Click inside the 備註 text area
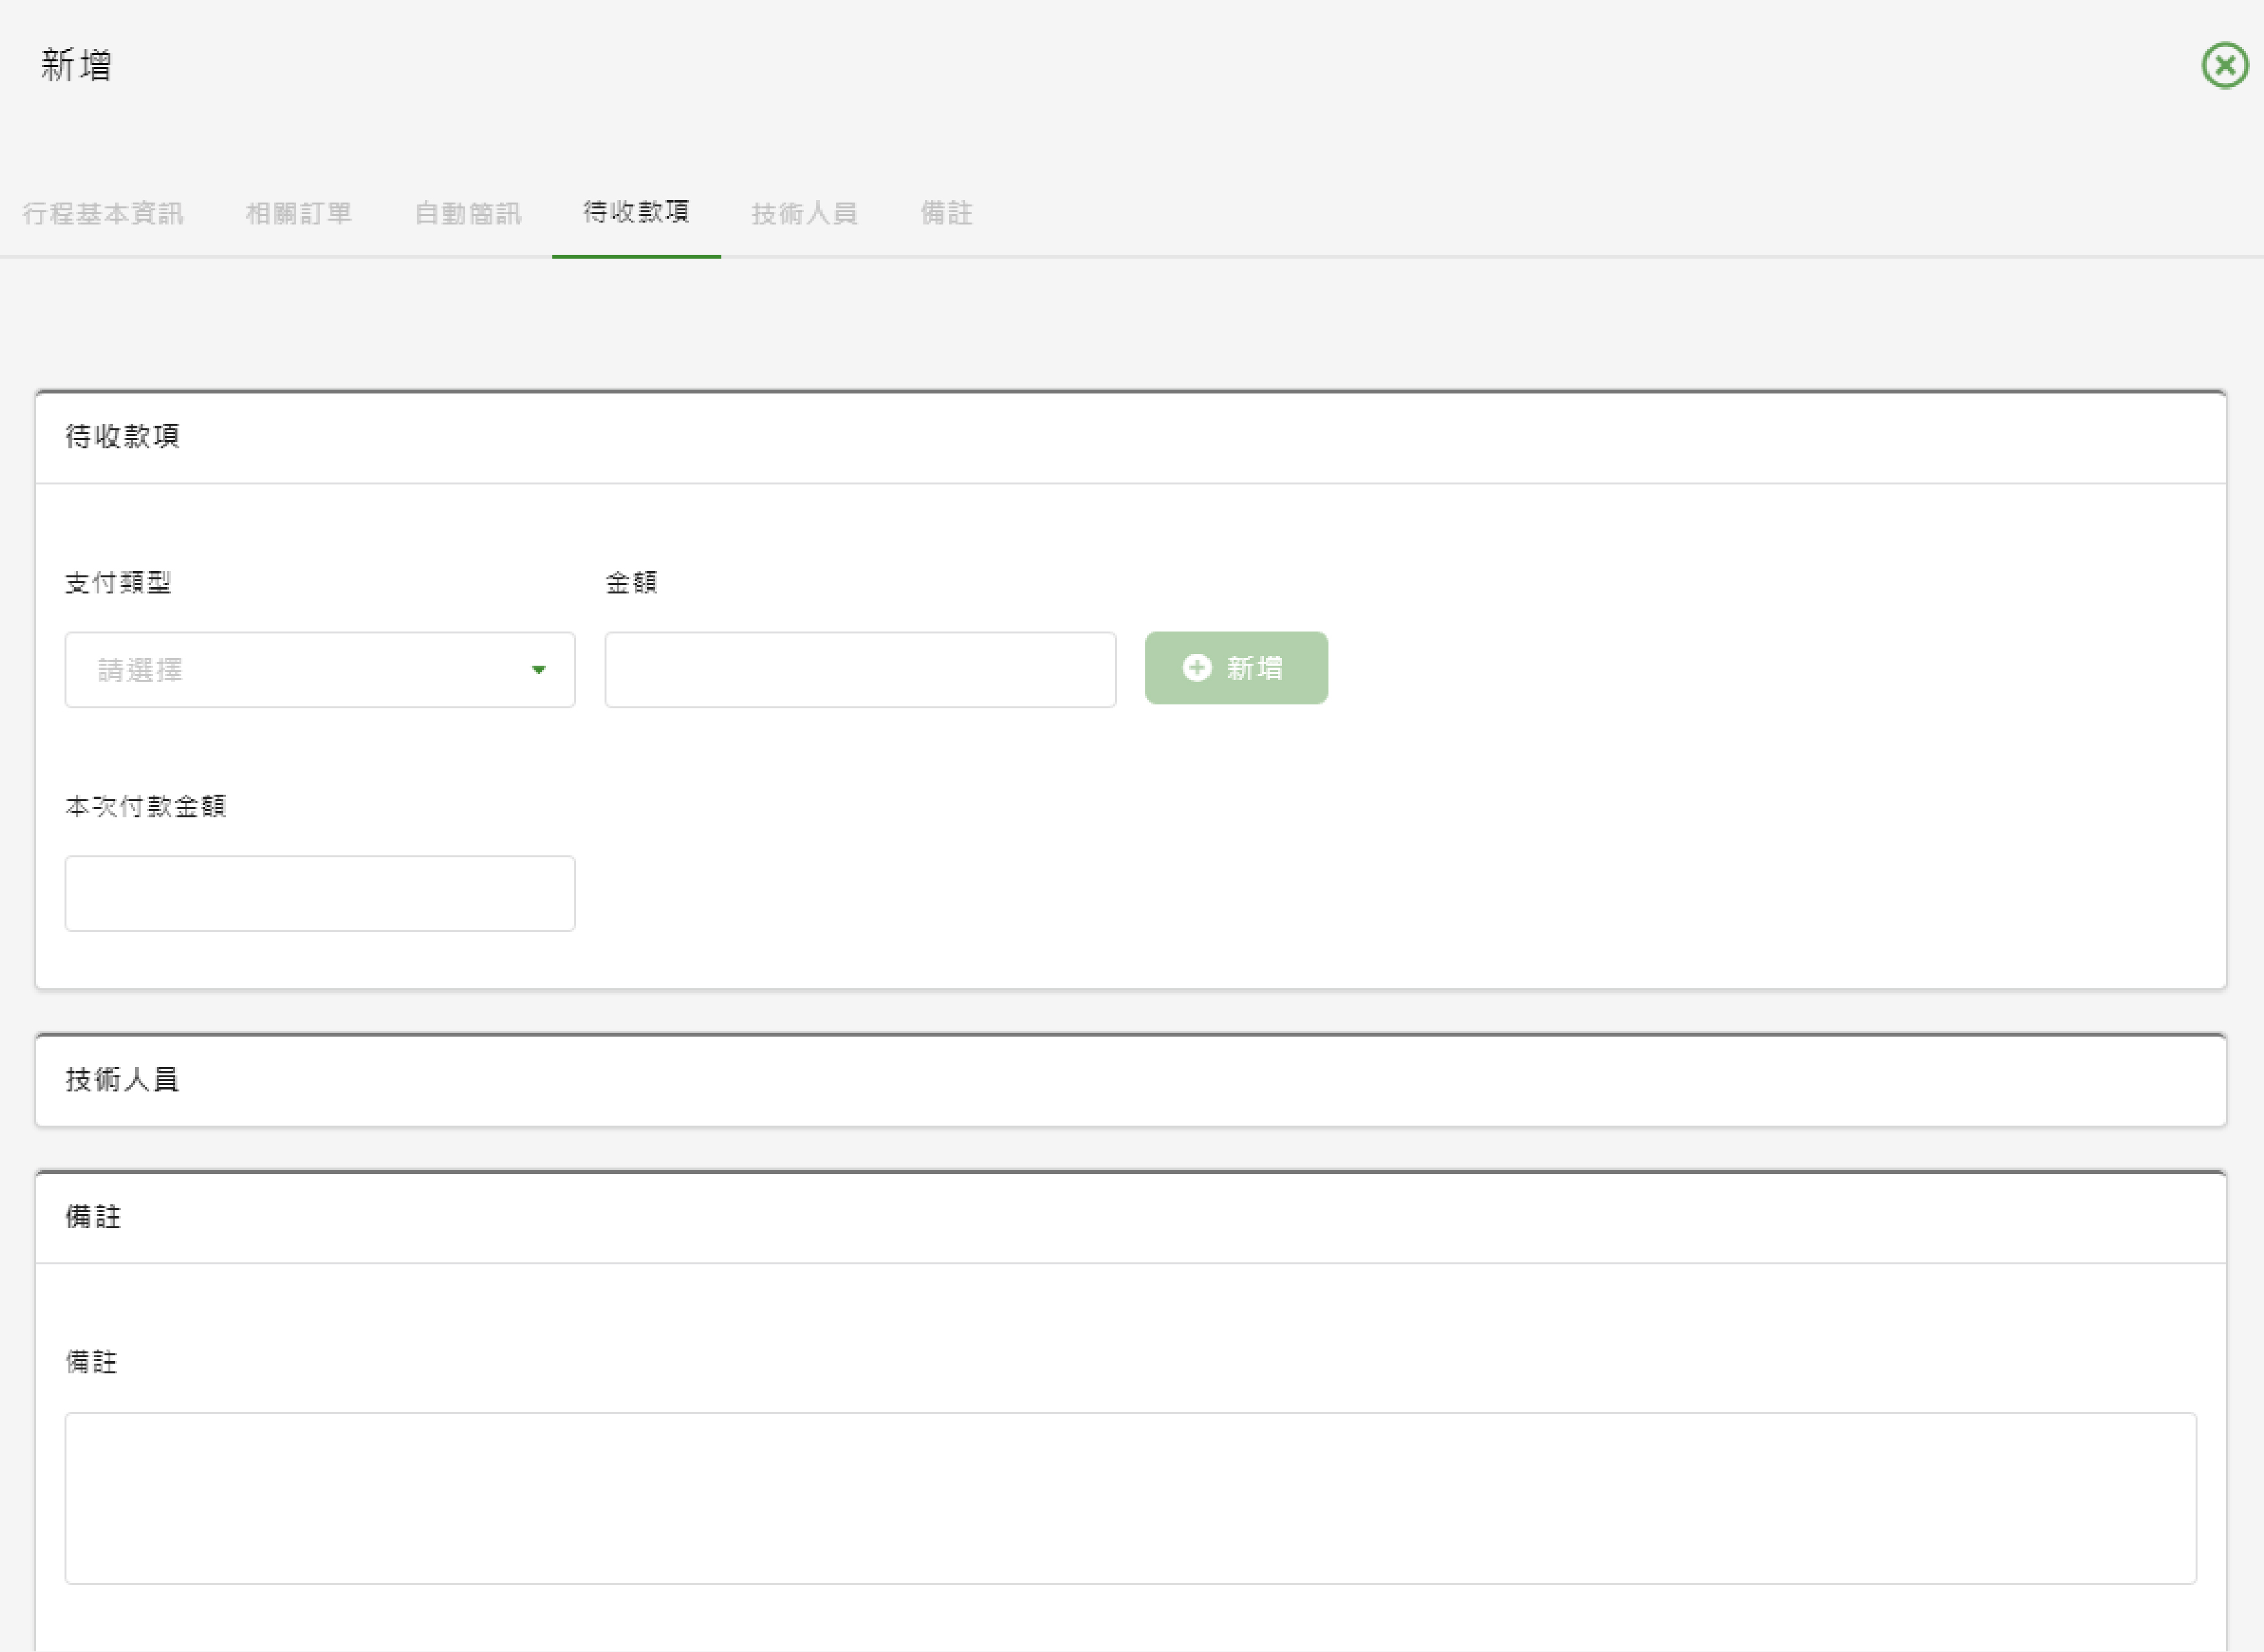Screen dimensions: 2264x1652 [x=1130, y=1498]
